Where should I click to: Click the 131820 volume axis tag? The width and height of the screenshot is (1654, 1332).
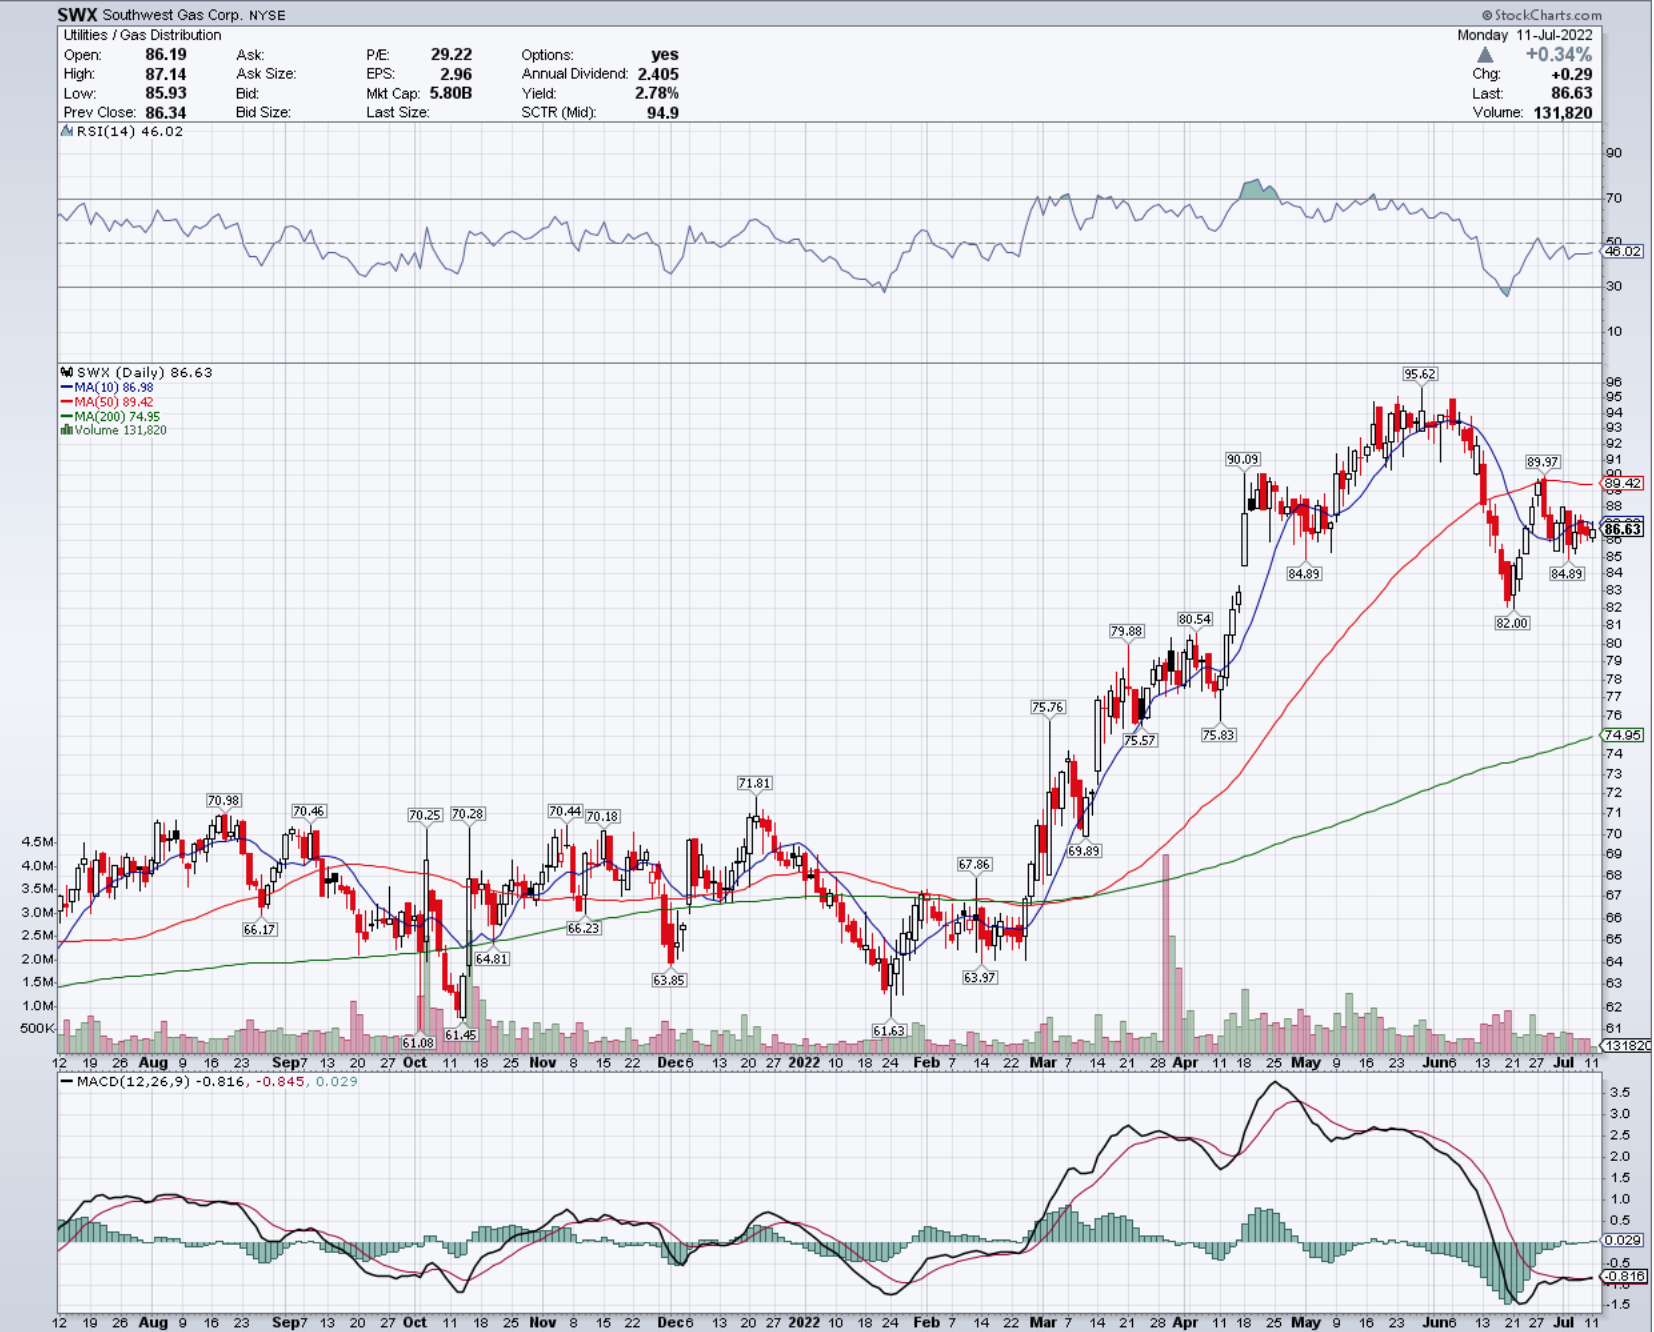coord(1627,1045)
